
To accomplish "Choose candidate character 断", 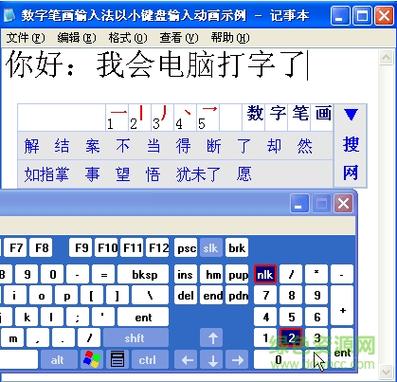I will [x=214, y=146].
